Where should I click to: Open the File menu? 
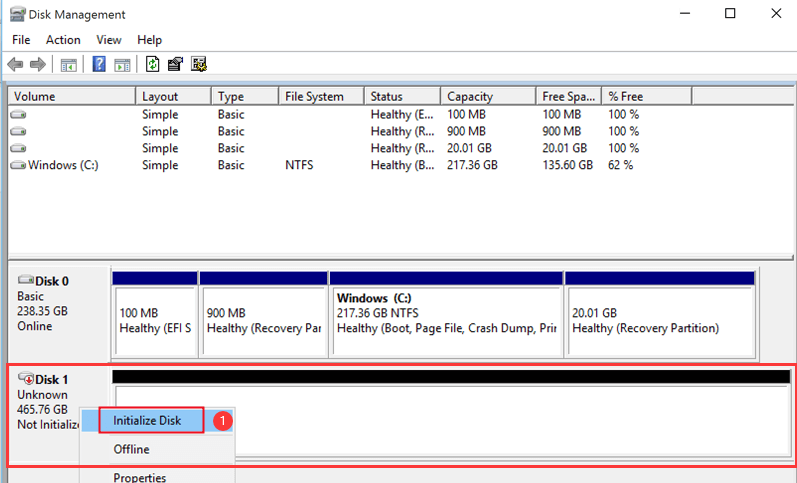(21, 40)
